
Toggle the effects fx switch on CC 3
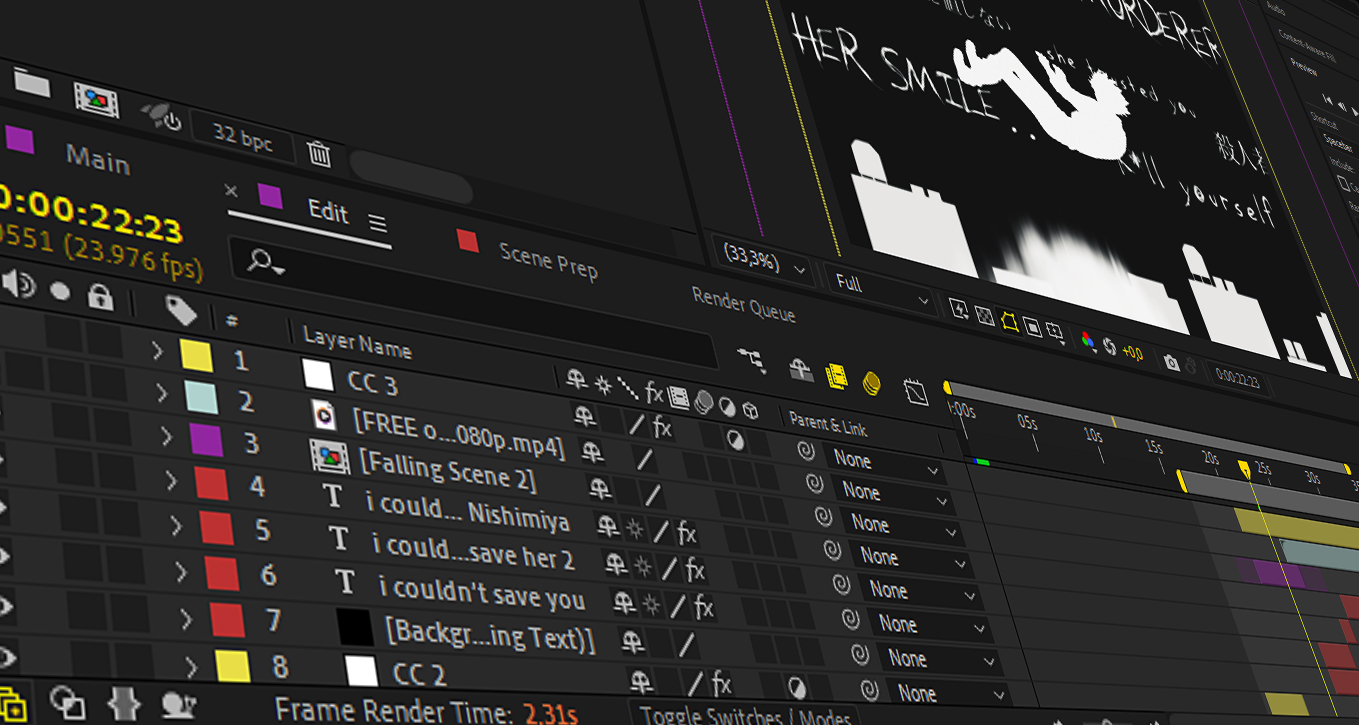[x=661, y=427]
